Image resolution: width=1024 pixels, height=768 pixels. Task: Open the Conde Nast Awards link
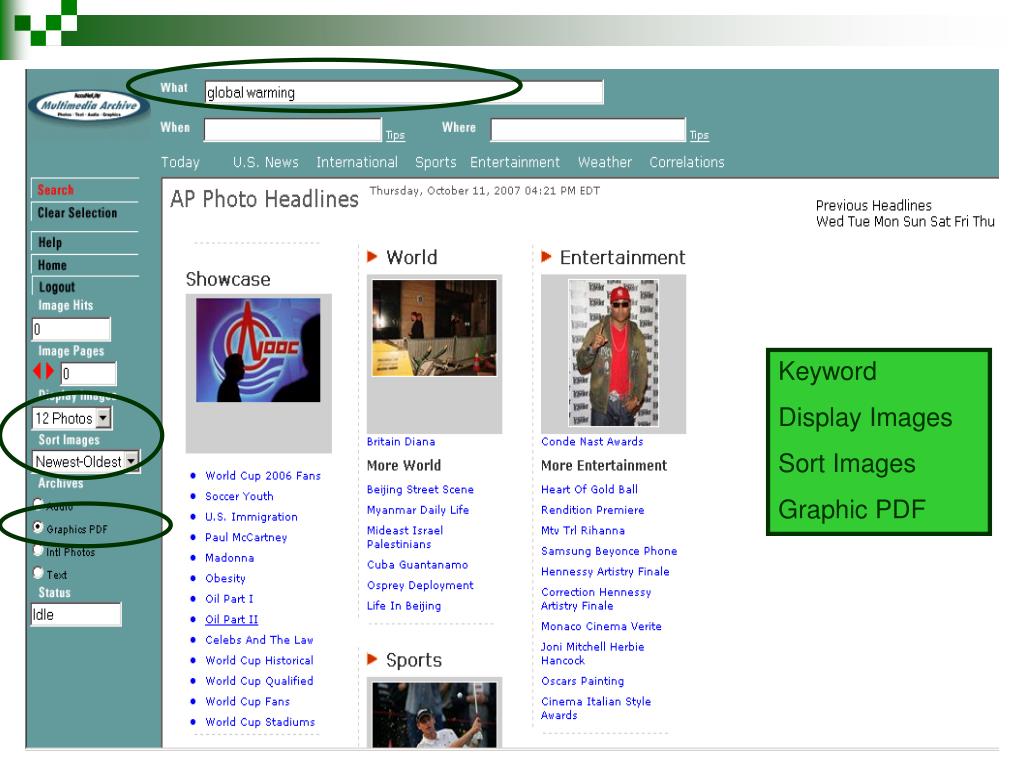(x=592, y=441)
